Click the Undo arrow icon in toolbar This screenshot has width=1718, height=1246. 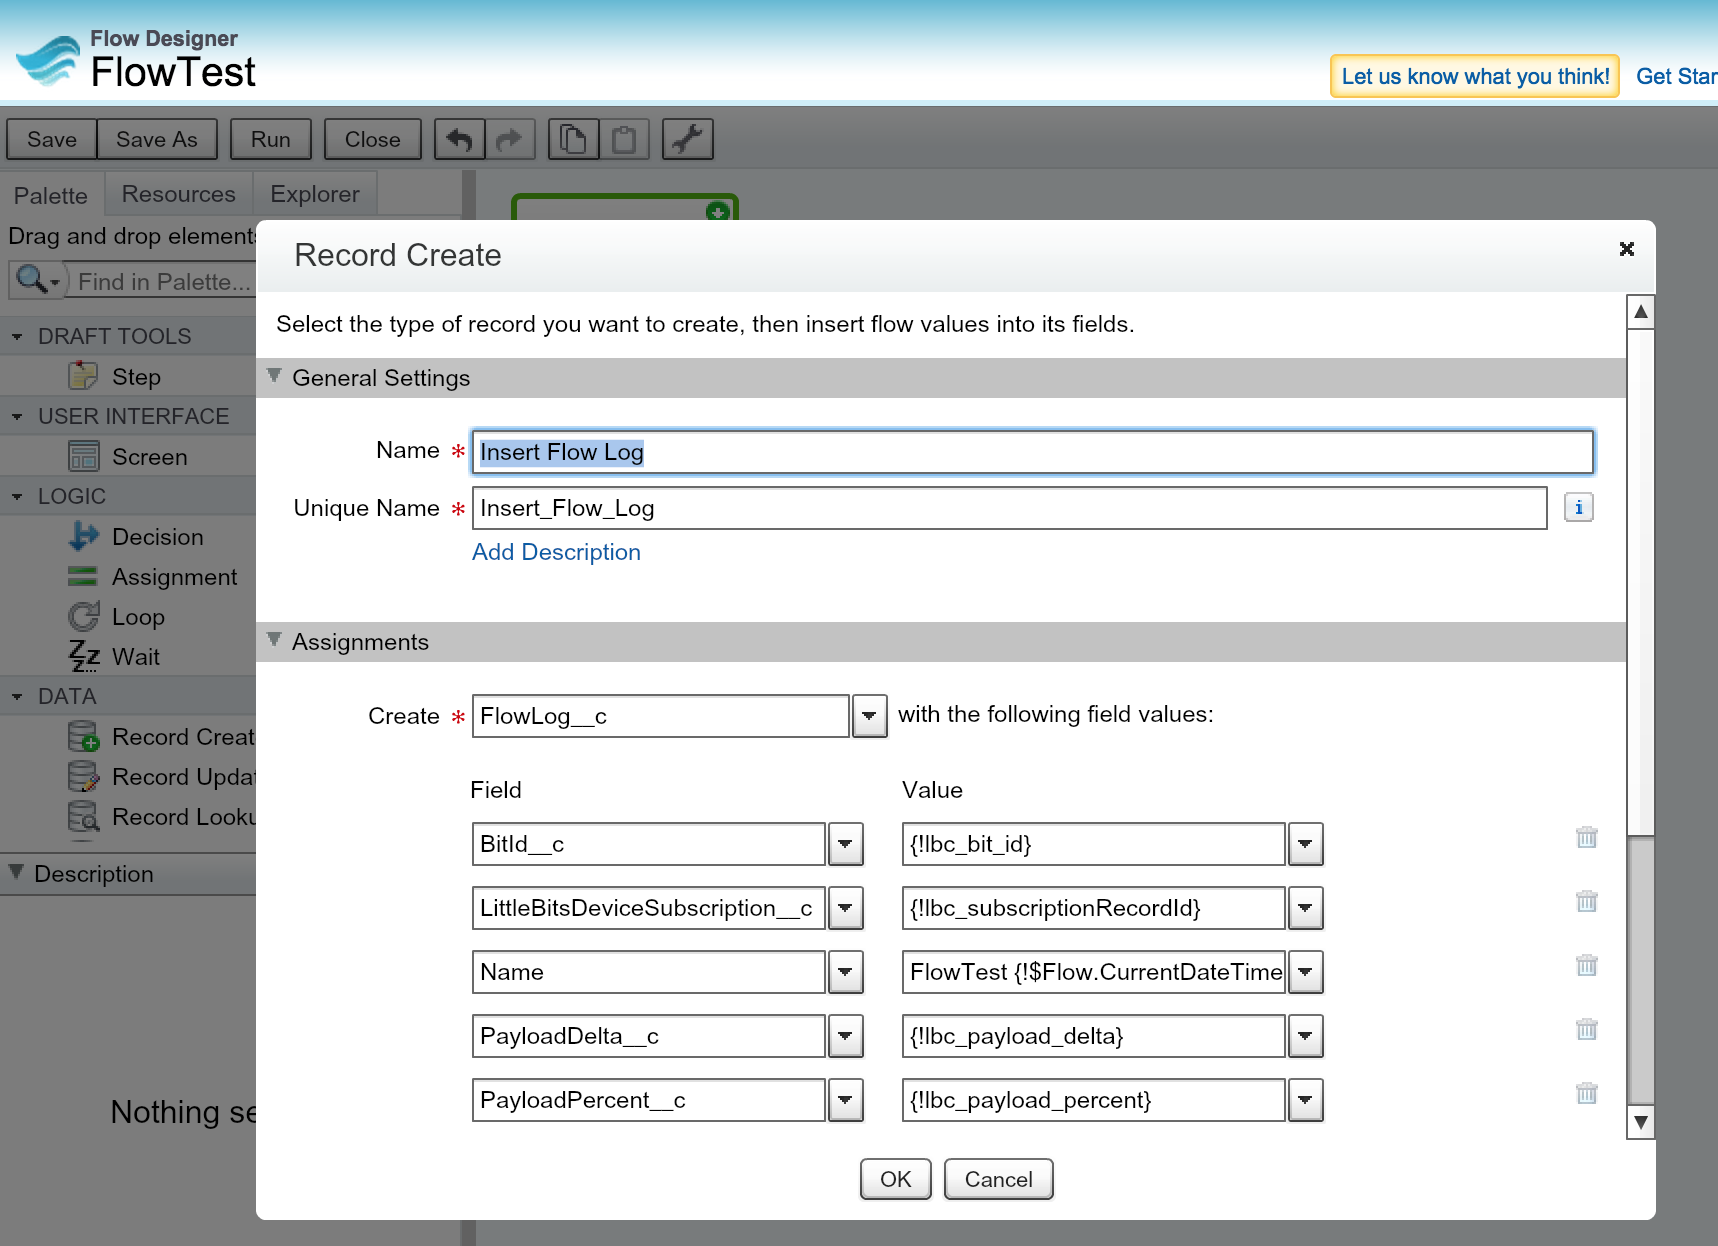point(460,139)
